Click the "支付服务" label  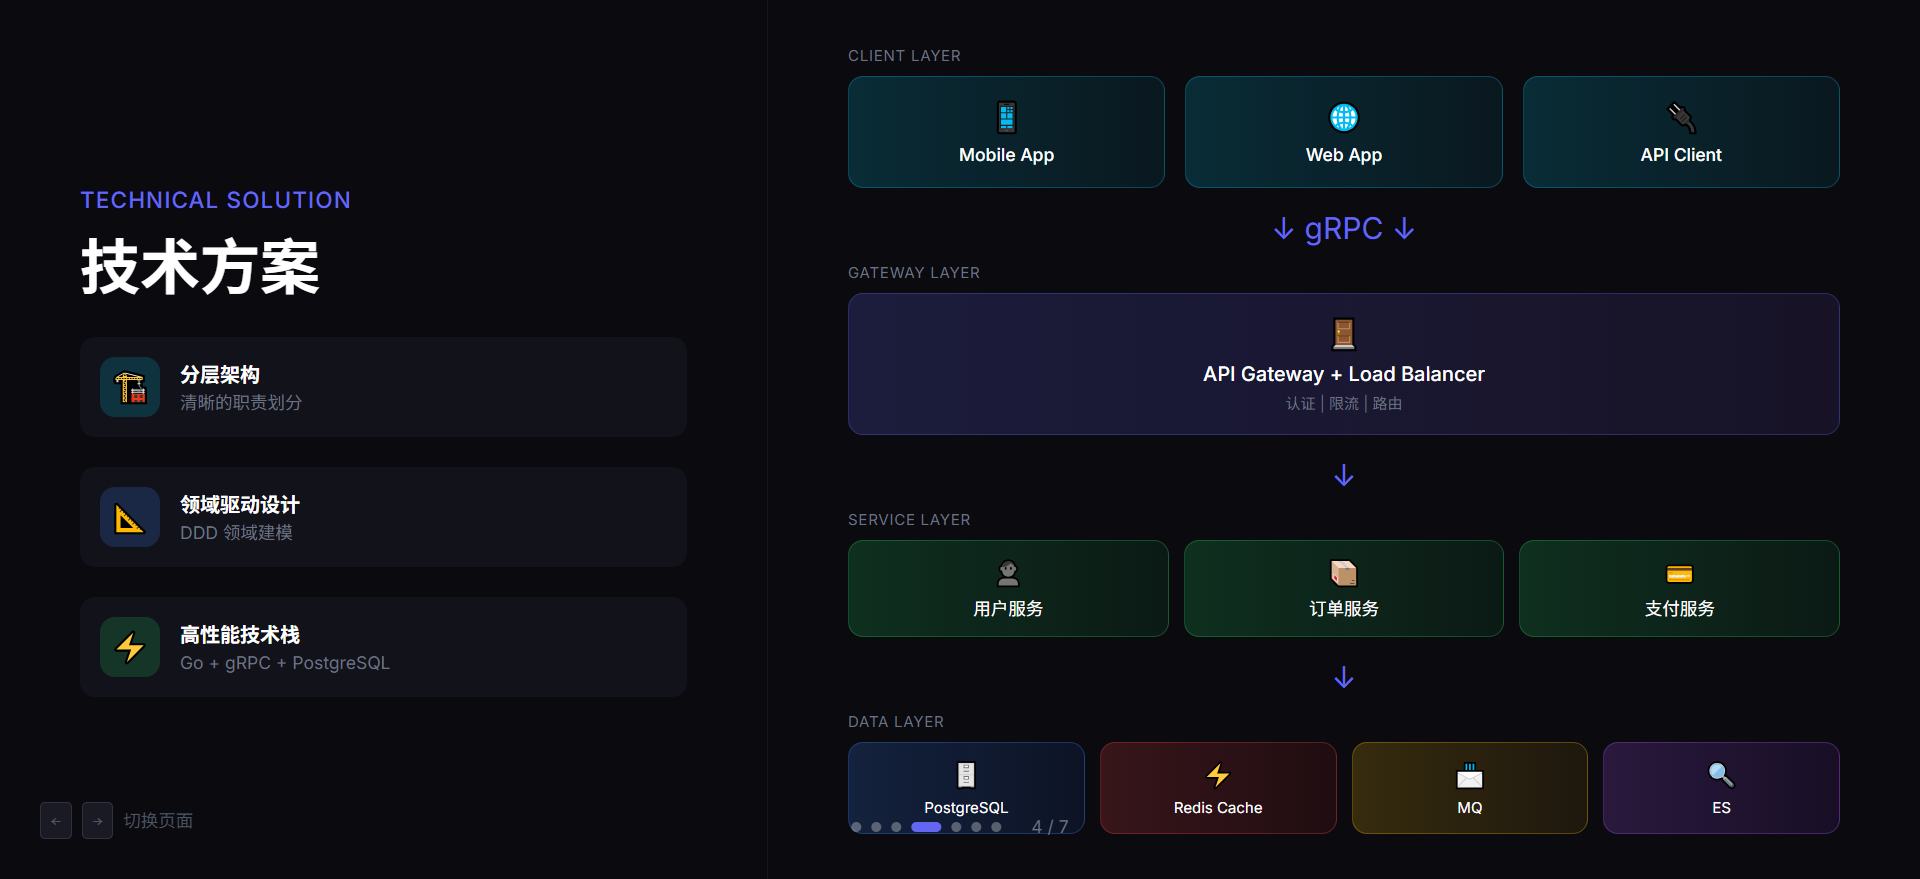(x=1680, y=609)
